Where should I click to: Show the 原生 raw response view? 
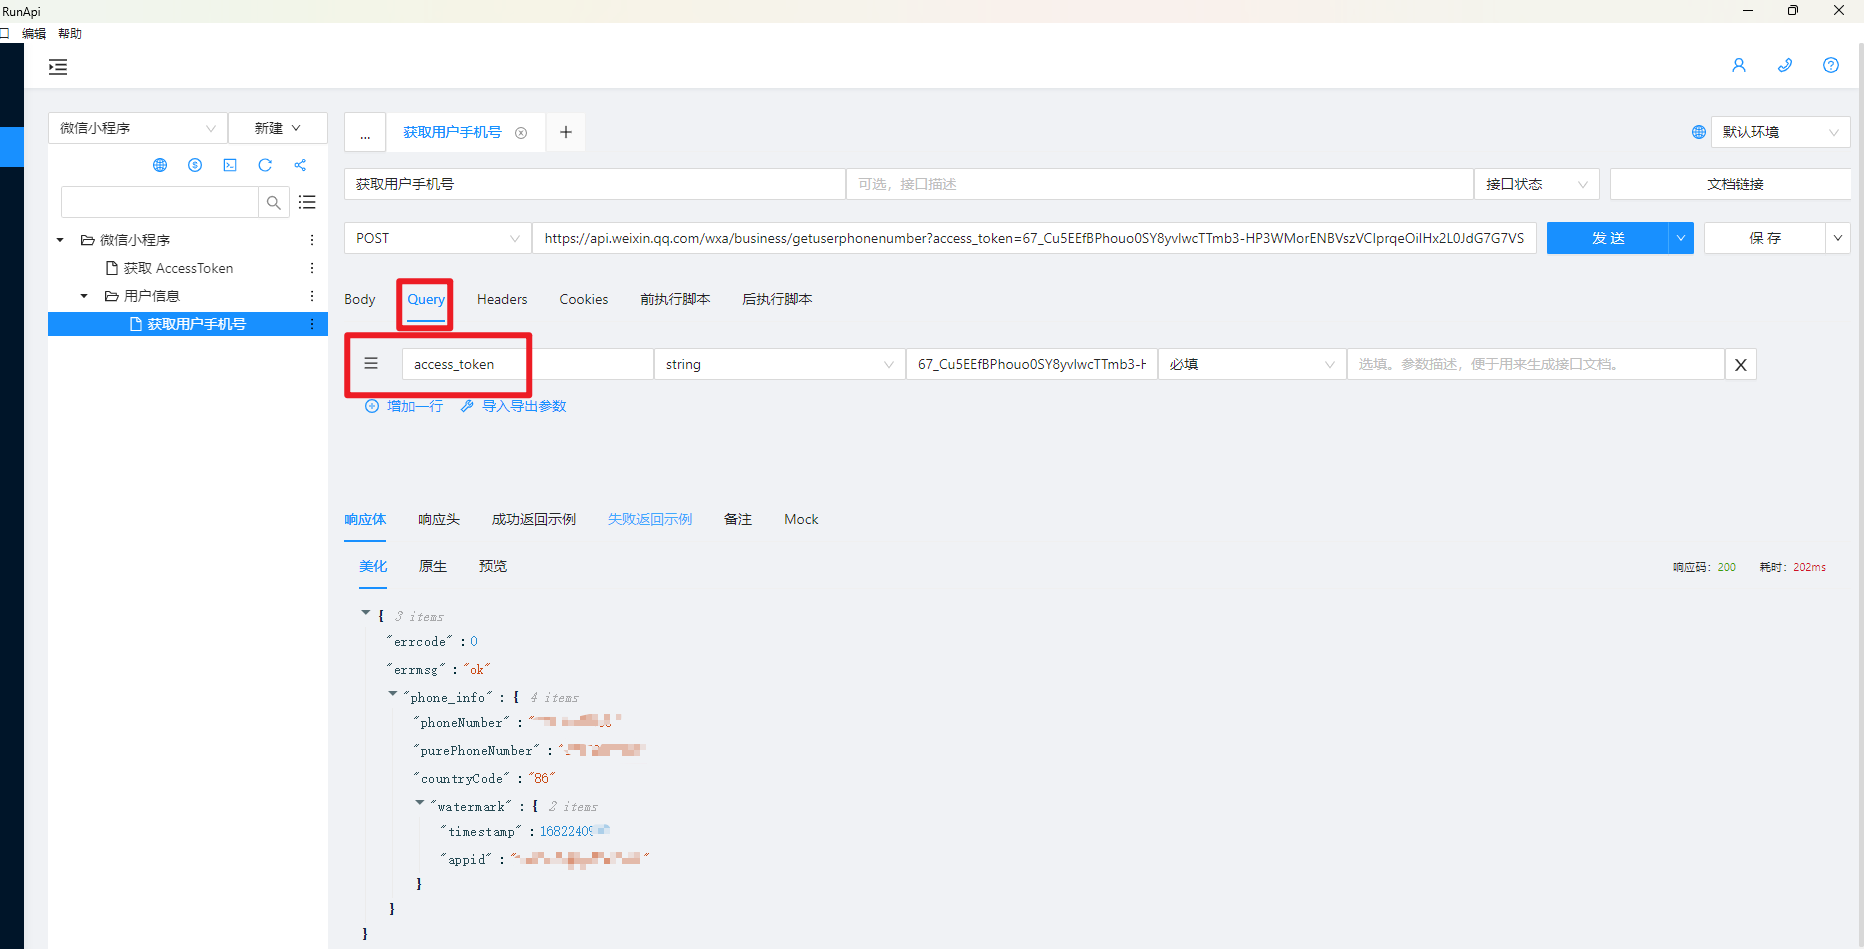(x=433, y=566)
